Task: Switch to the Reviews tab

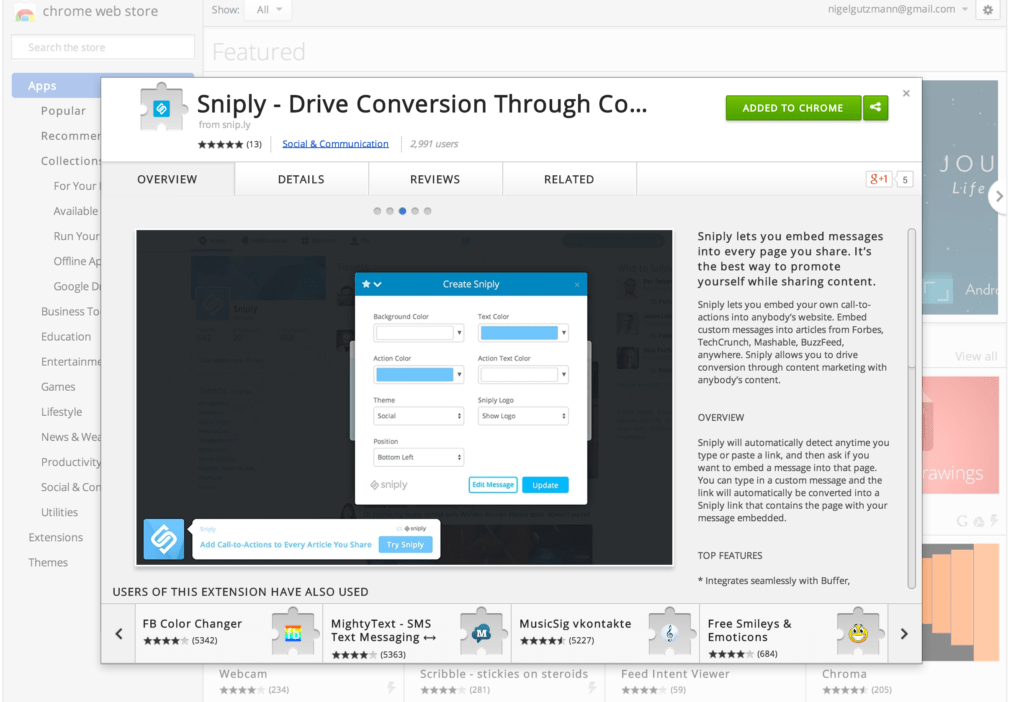Action: coord(435,180)
